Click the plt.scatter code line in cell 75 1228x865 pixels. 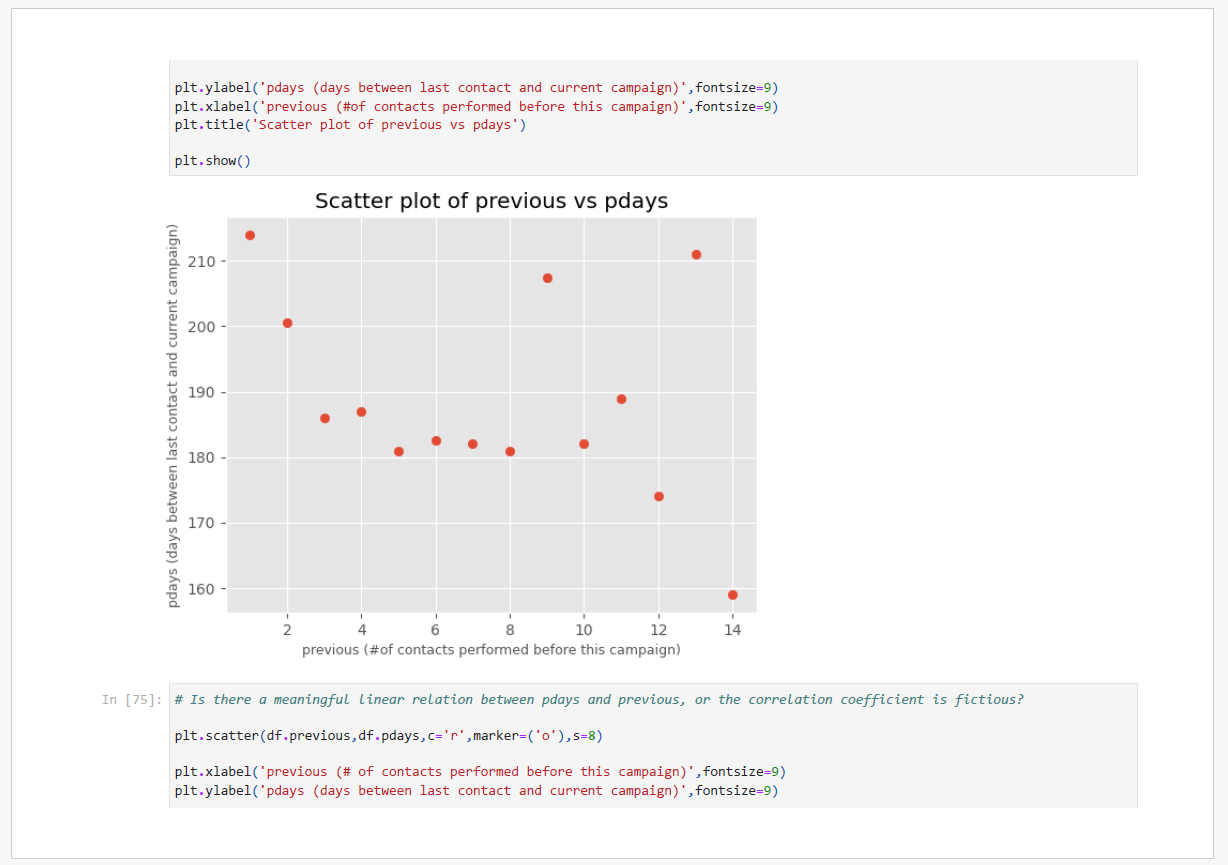[389, 736]
